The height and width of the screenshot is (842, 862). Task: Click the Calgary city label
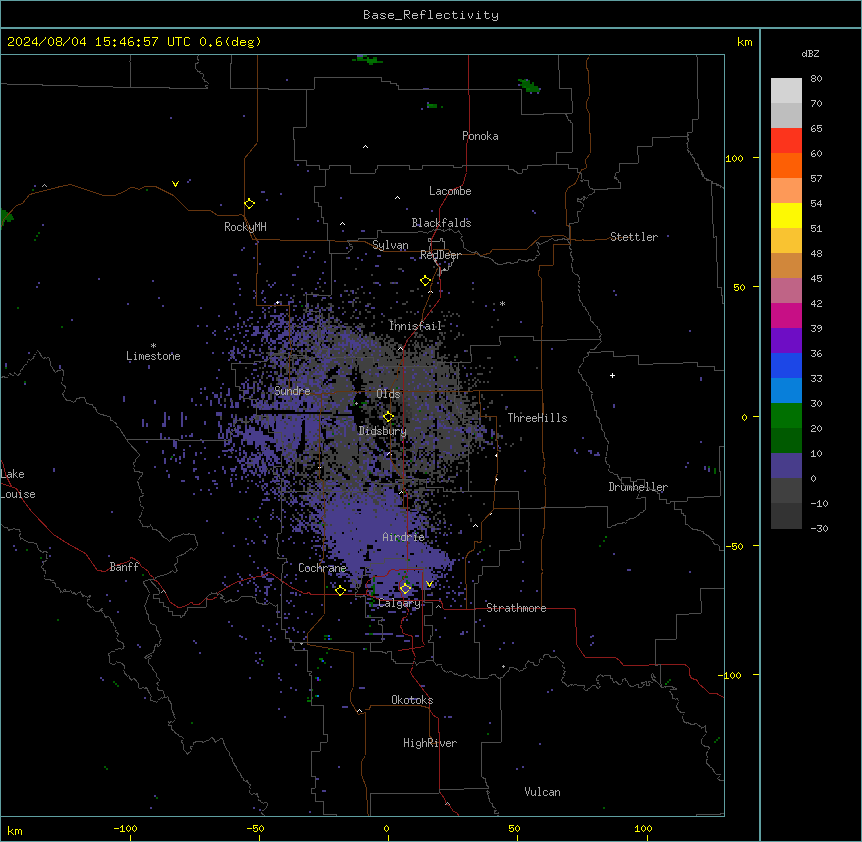[399, 603]
